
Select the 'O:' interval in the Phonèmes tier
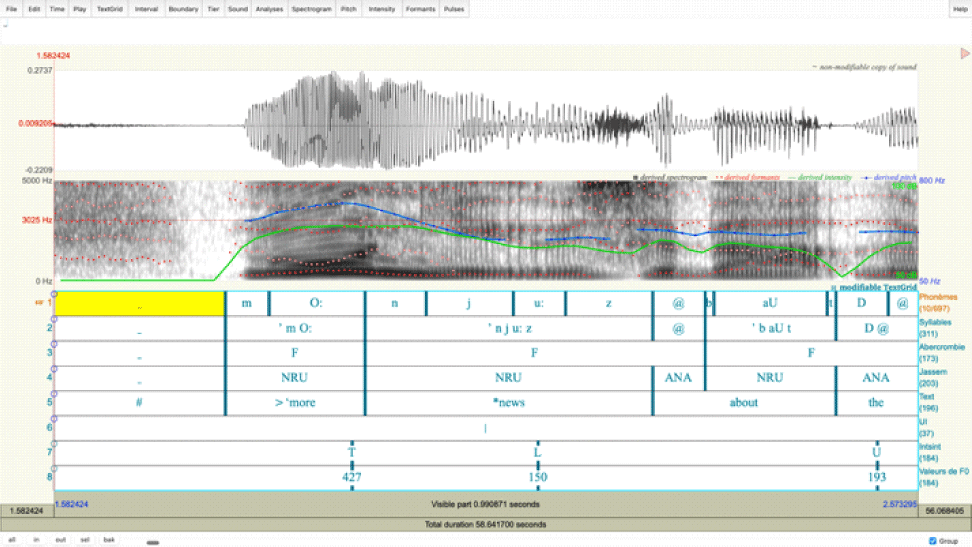click(x=317, y=303)
